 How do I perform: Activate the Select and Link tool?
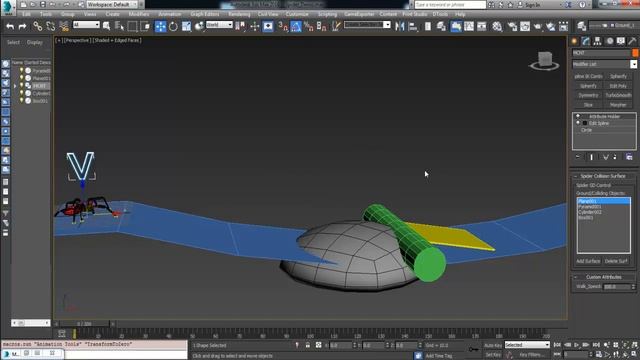[x=38, y=27]
